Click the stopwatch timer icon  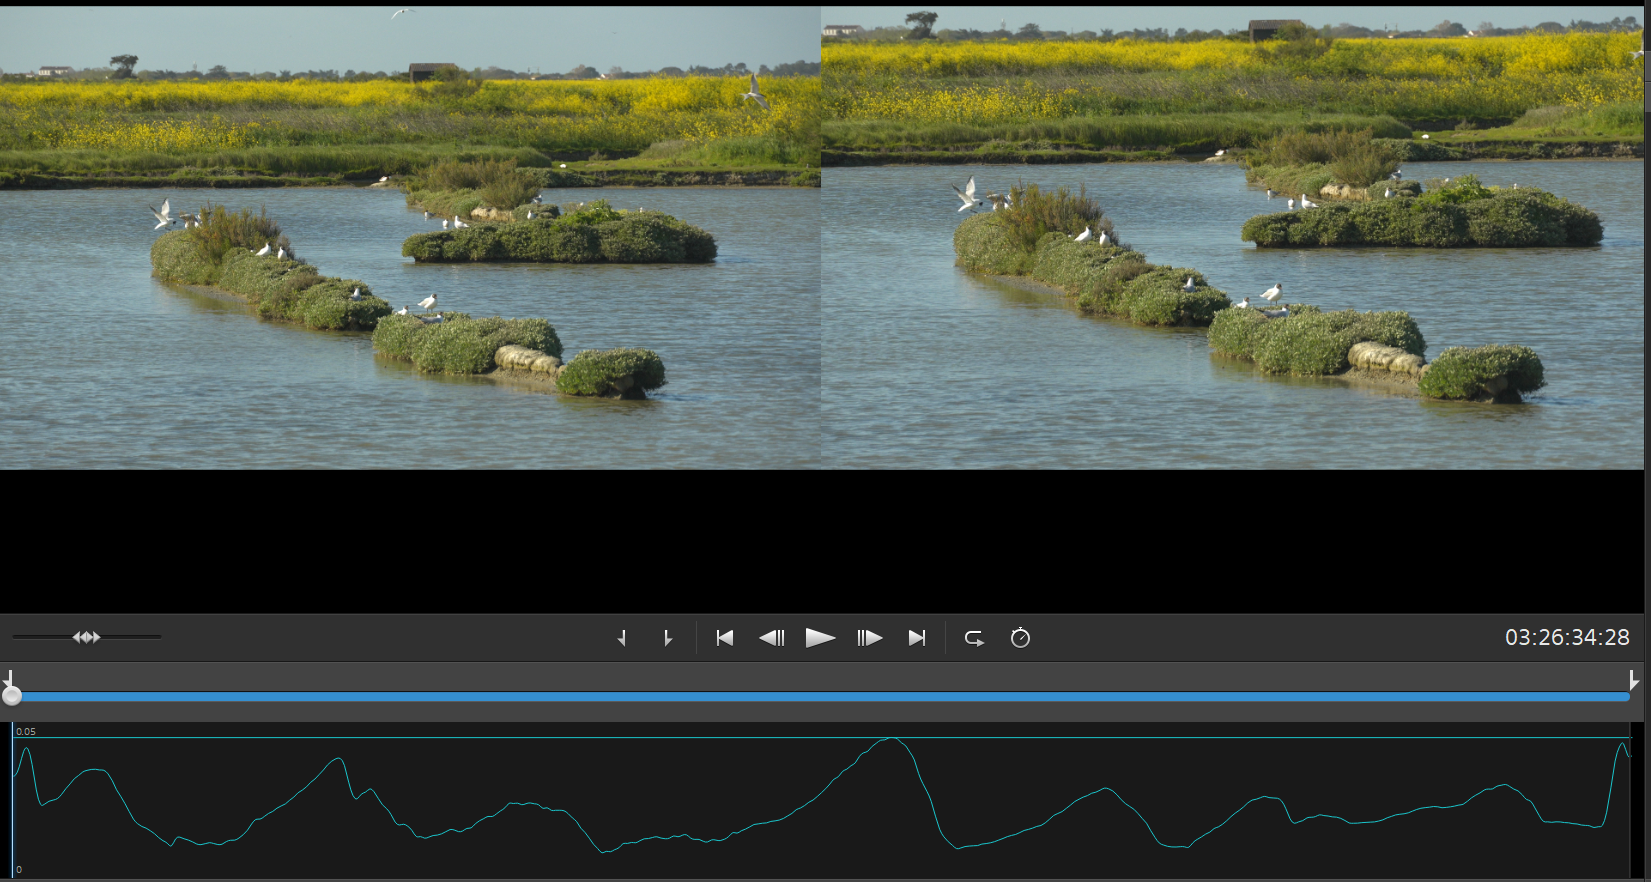pos(1020,638)
